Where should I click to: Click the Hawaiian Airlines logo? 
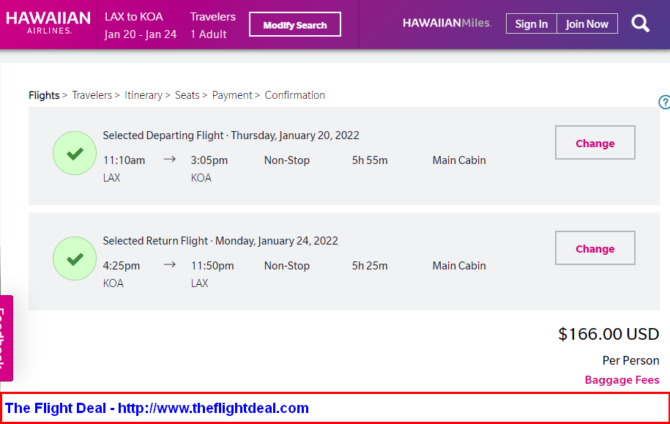(x=48, y=23)
